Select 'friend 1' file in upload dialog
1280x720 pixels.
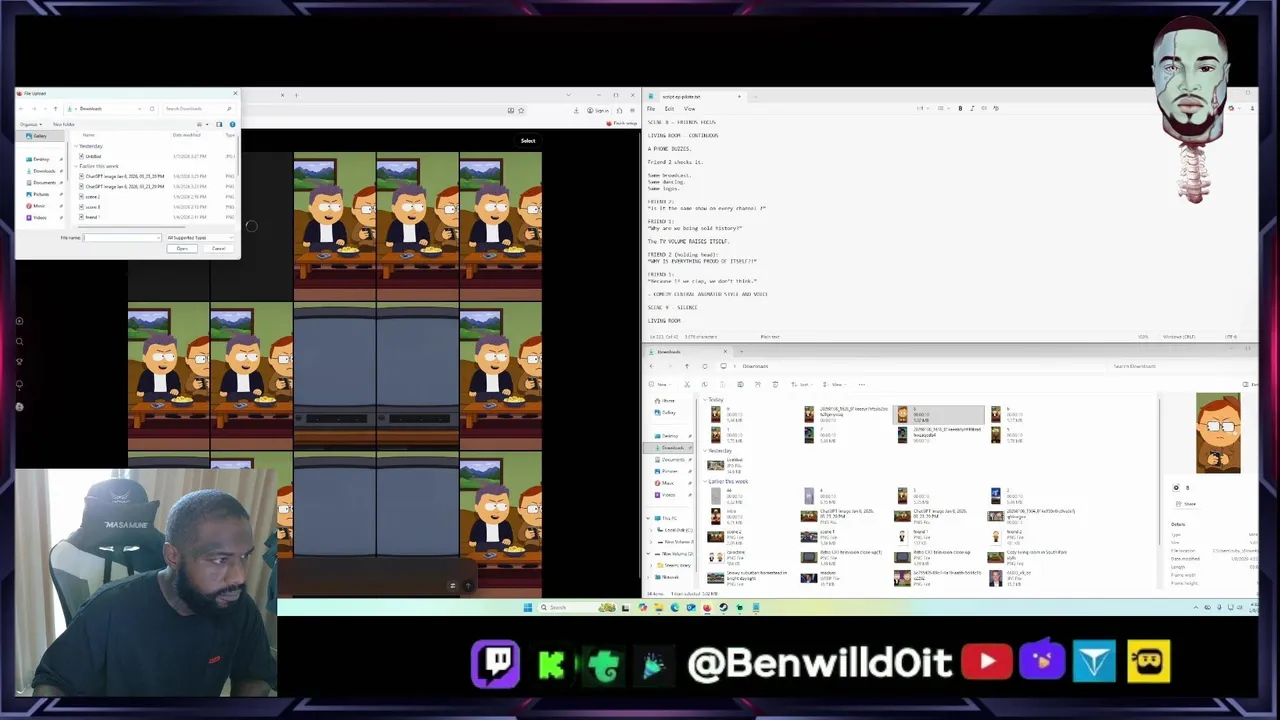(x=92, y=217)
